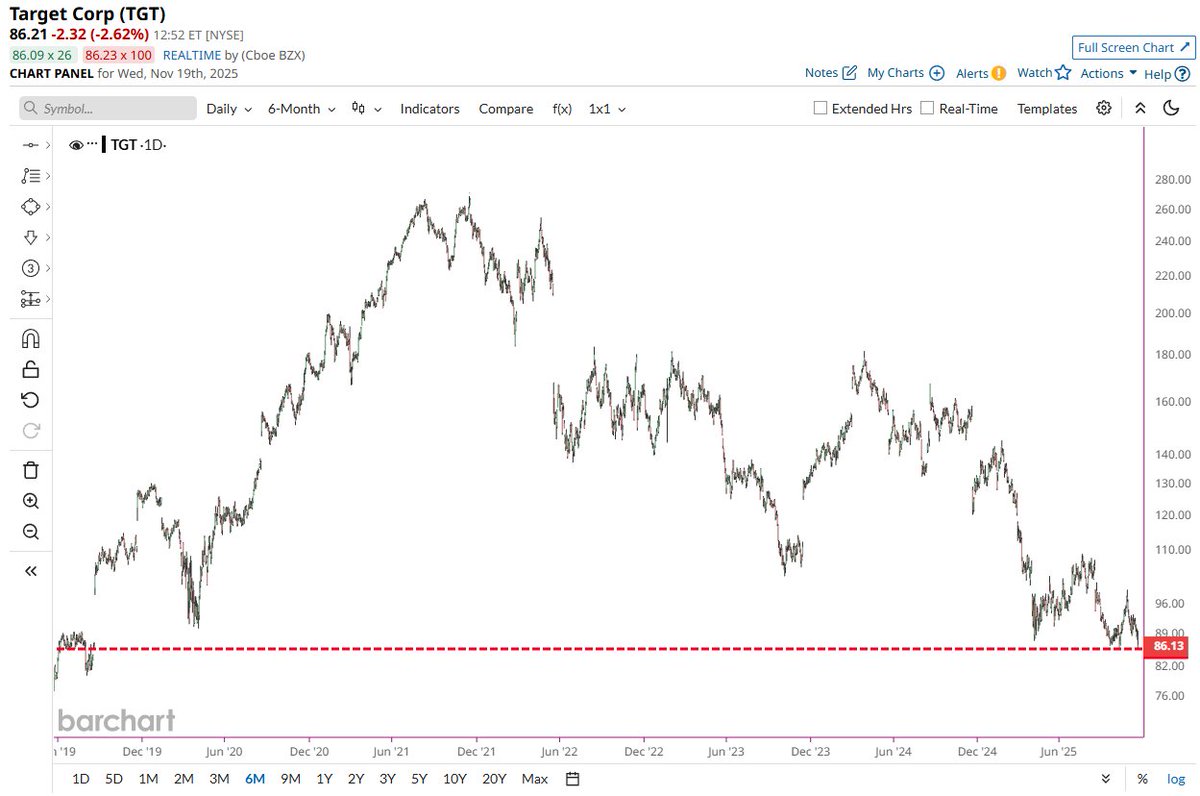This screenshot has width=1200, height=796.
Task: Select the 1Y range tab
Action: (324, 778)
